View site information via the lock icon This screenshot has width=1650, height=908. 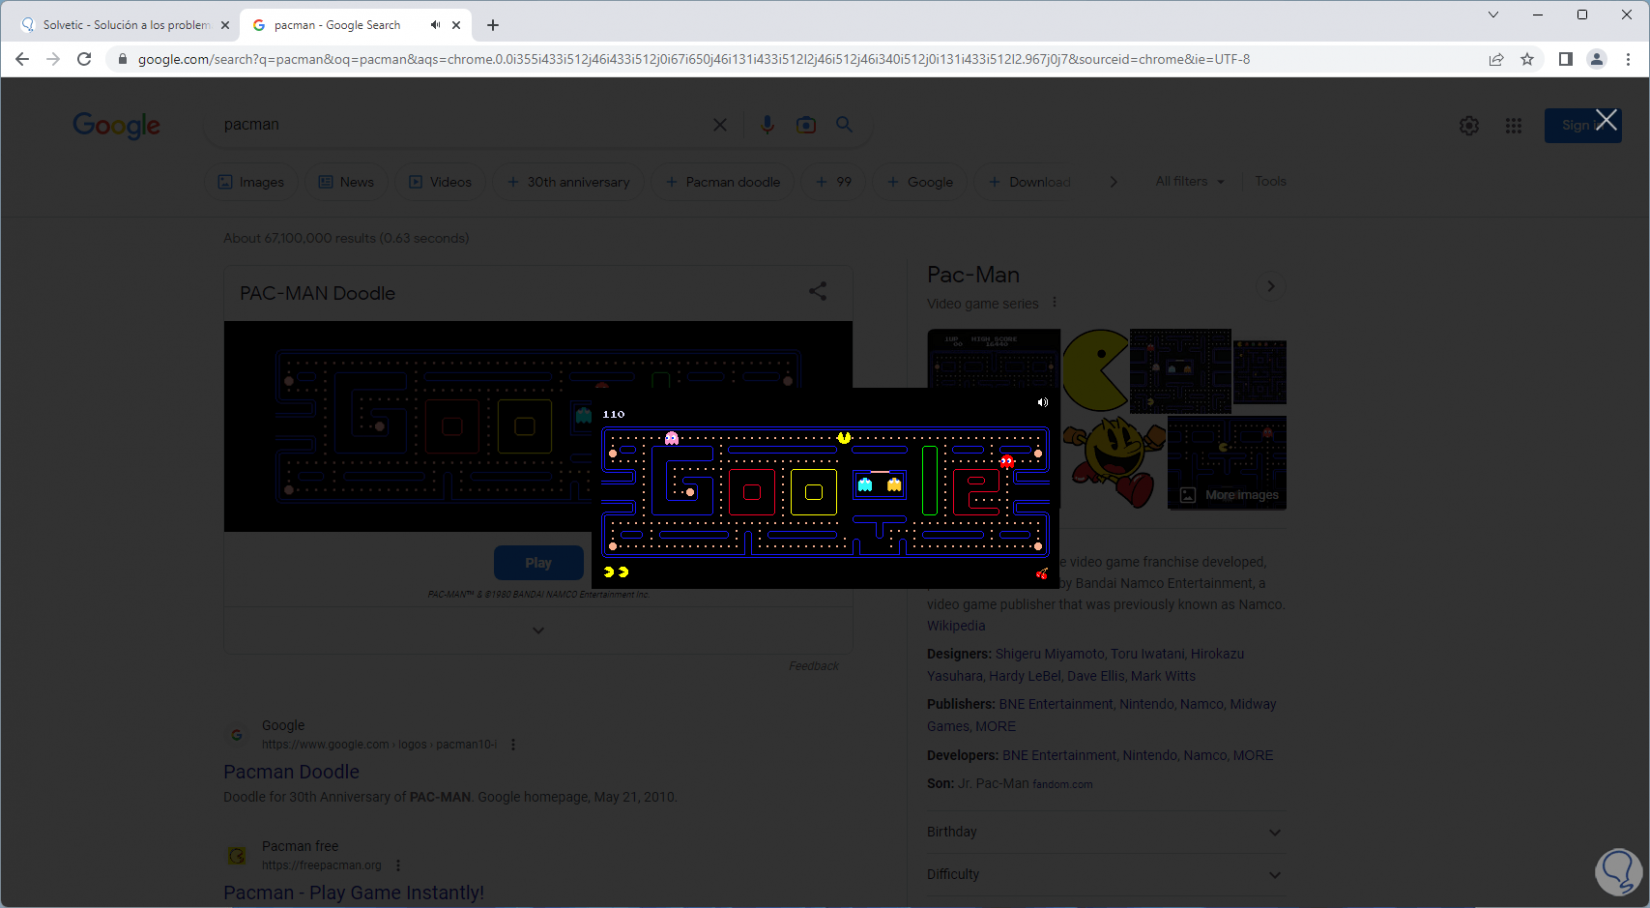pyautogui.click(x=123, y=59)
